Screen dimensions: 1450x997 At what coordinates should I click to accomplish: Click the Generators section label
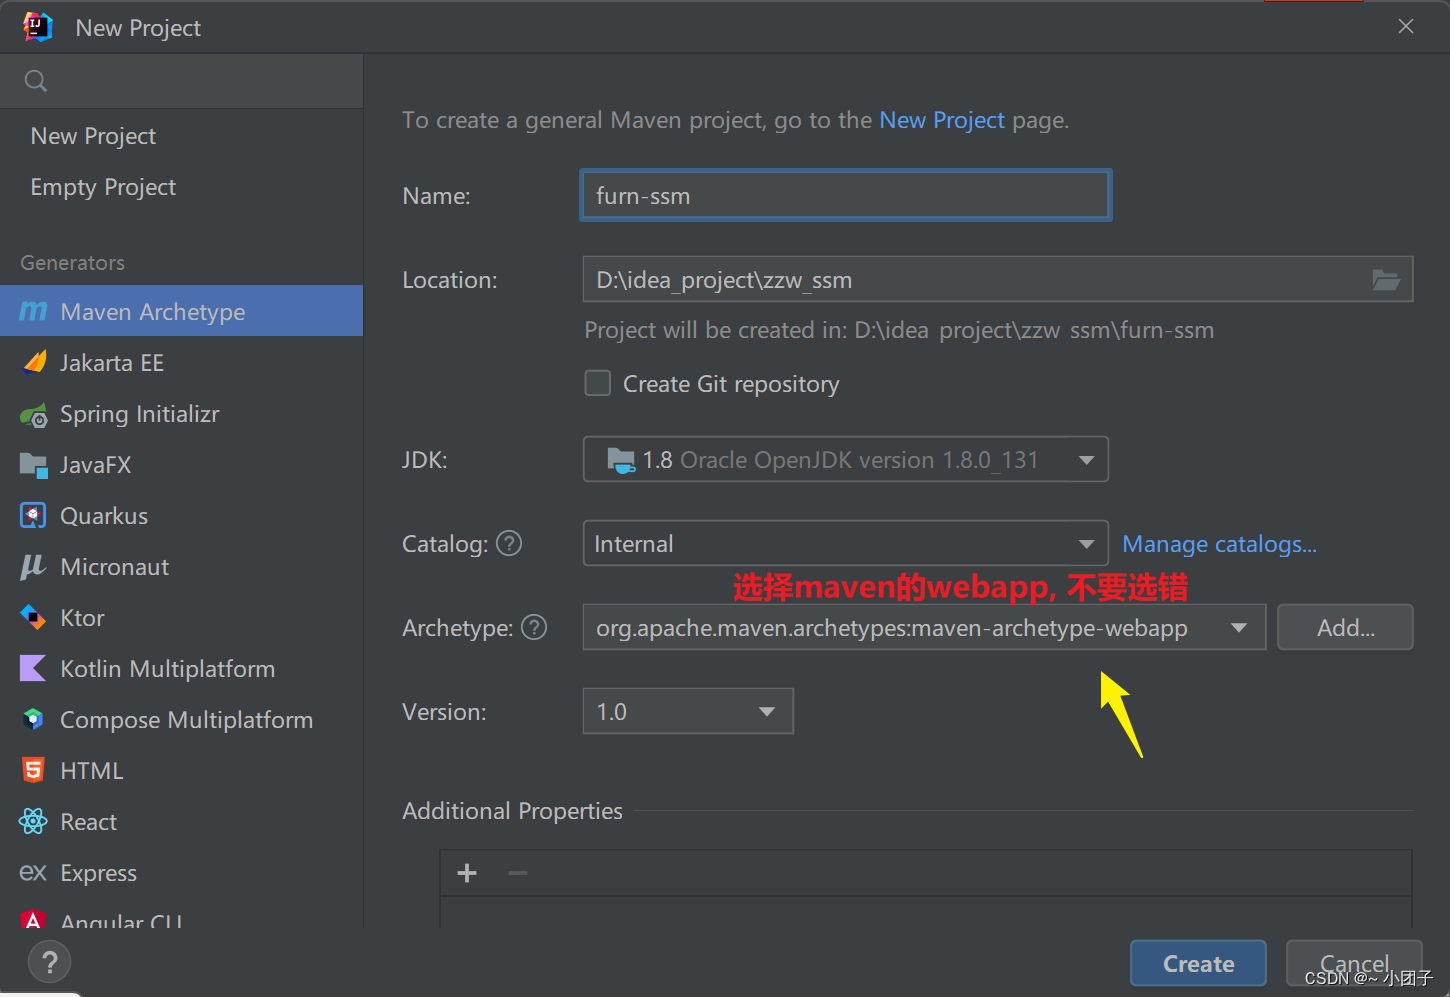click(73, 263)
